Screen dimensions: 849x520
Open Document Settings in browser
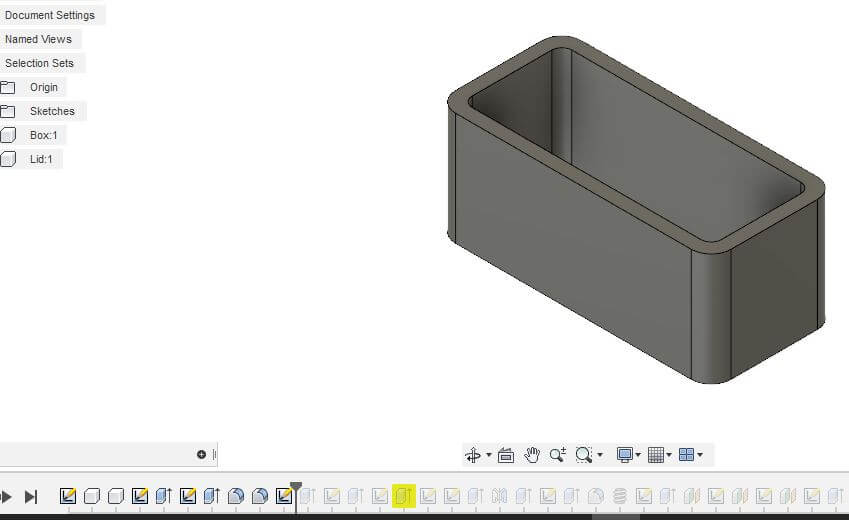point(50,15)
